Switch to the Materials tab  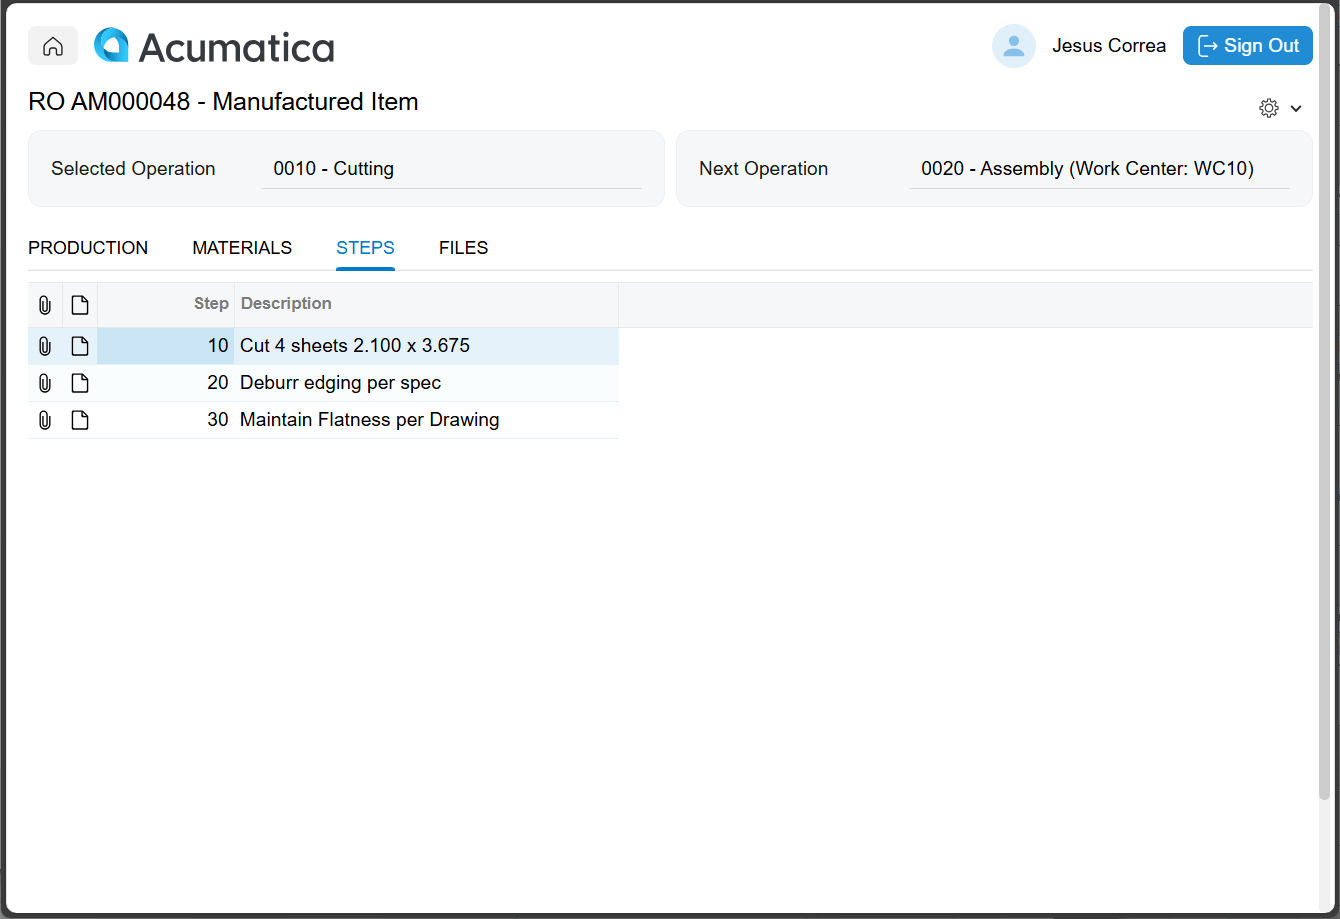point(242,248)
